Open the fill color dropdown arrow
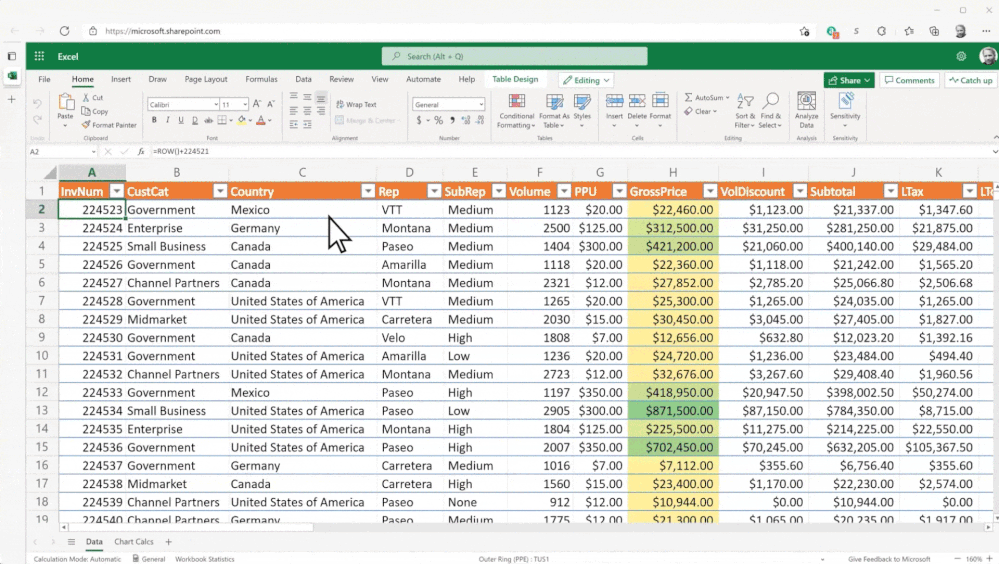 (x=250, y=120)
